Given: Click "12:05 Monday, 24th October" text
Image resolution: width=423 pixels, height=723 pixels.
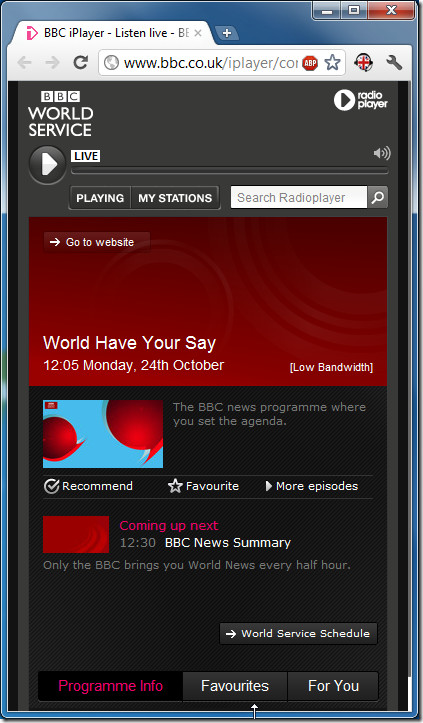Looking at the screenshot, I should click(134, 365).
